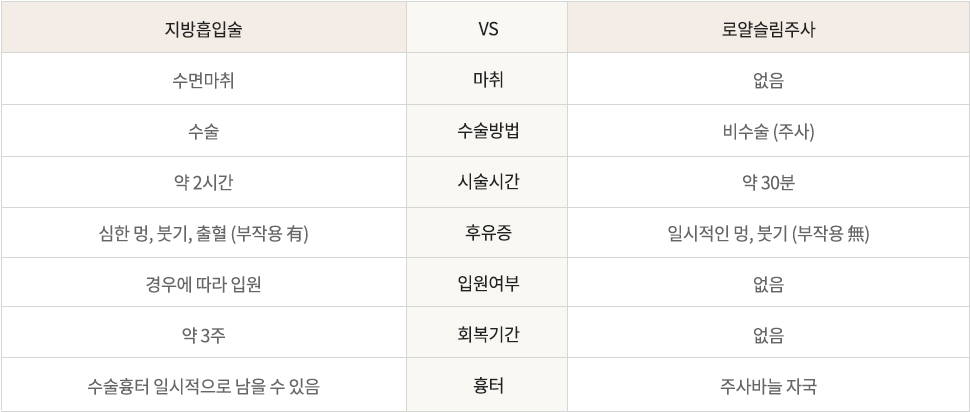Click the 지방흡입술 column header
970x412 pixels.
(x=203, y=29)
